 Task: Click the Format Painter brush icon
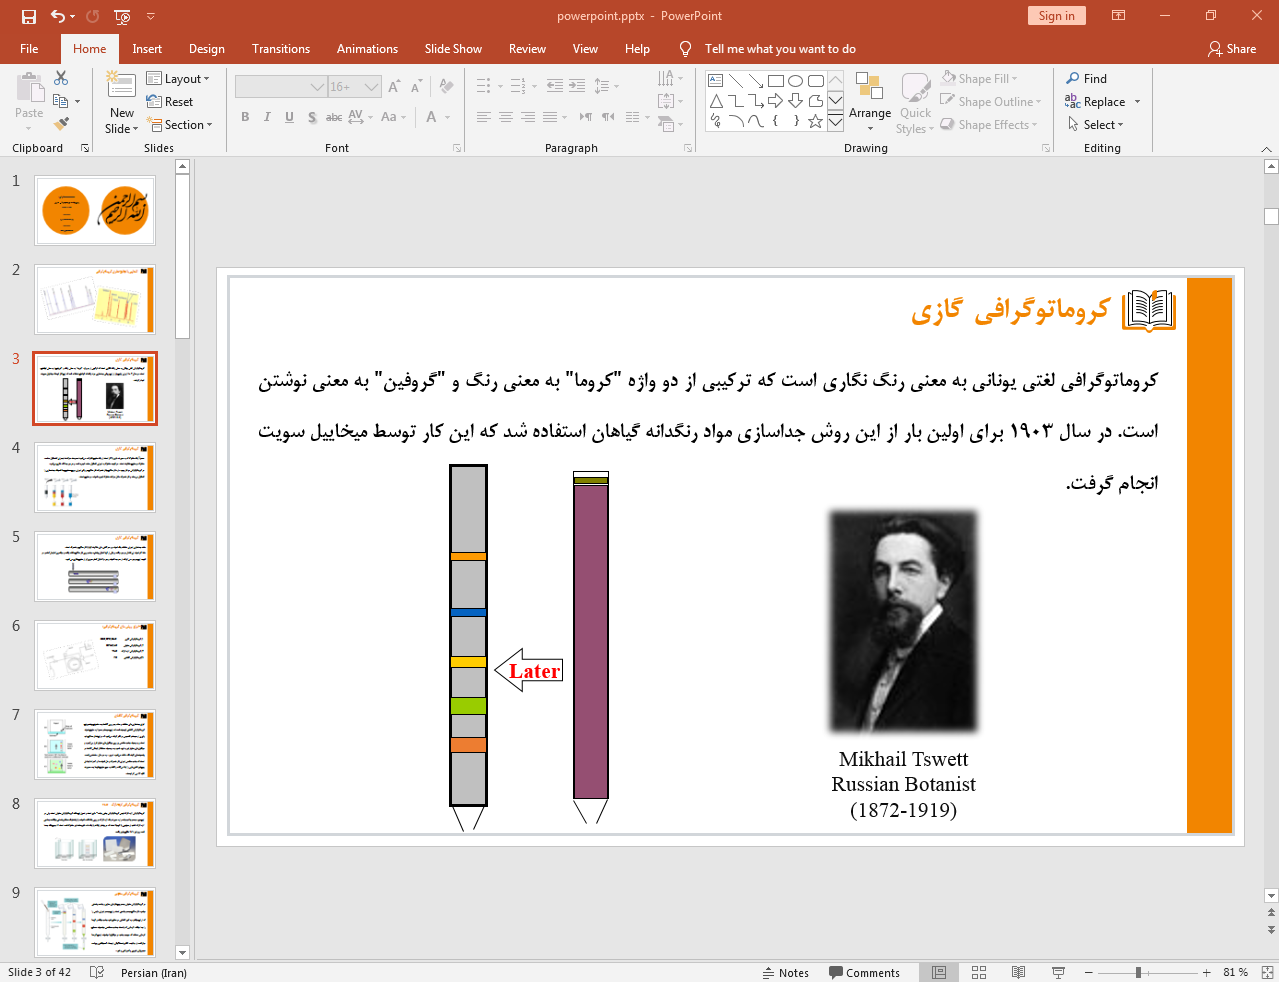click(62, 124)
